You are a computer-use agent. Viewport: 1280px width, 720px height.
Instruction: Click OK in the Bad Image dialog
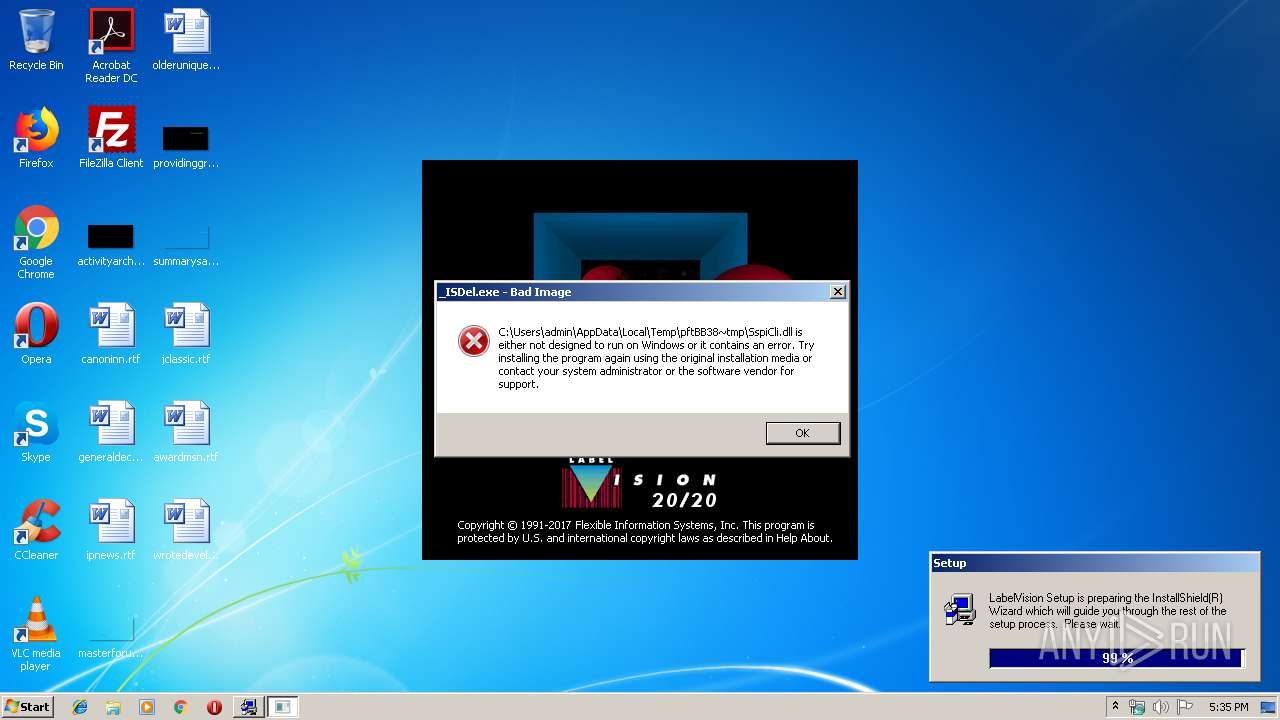802,433
